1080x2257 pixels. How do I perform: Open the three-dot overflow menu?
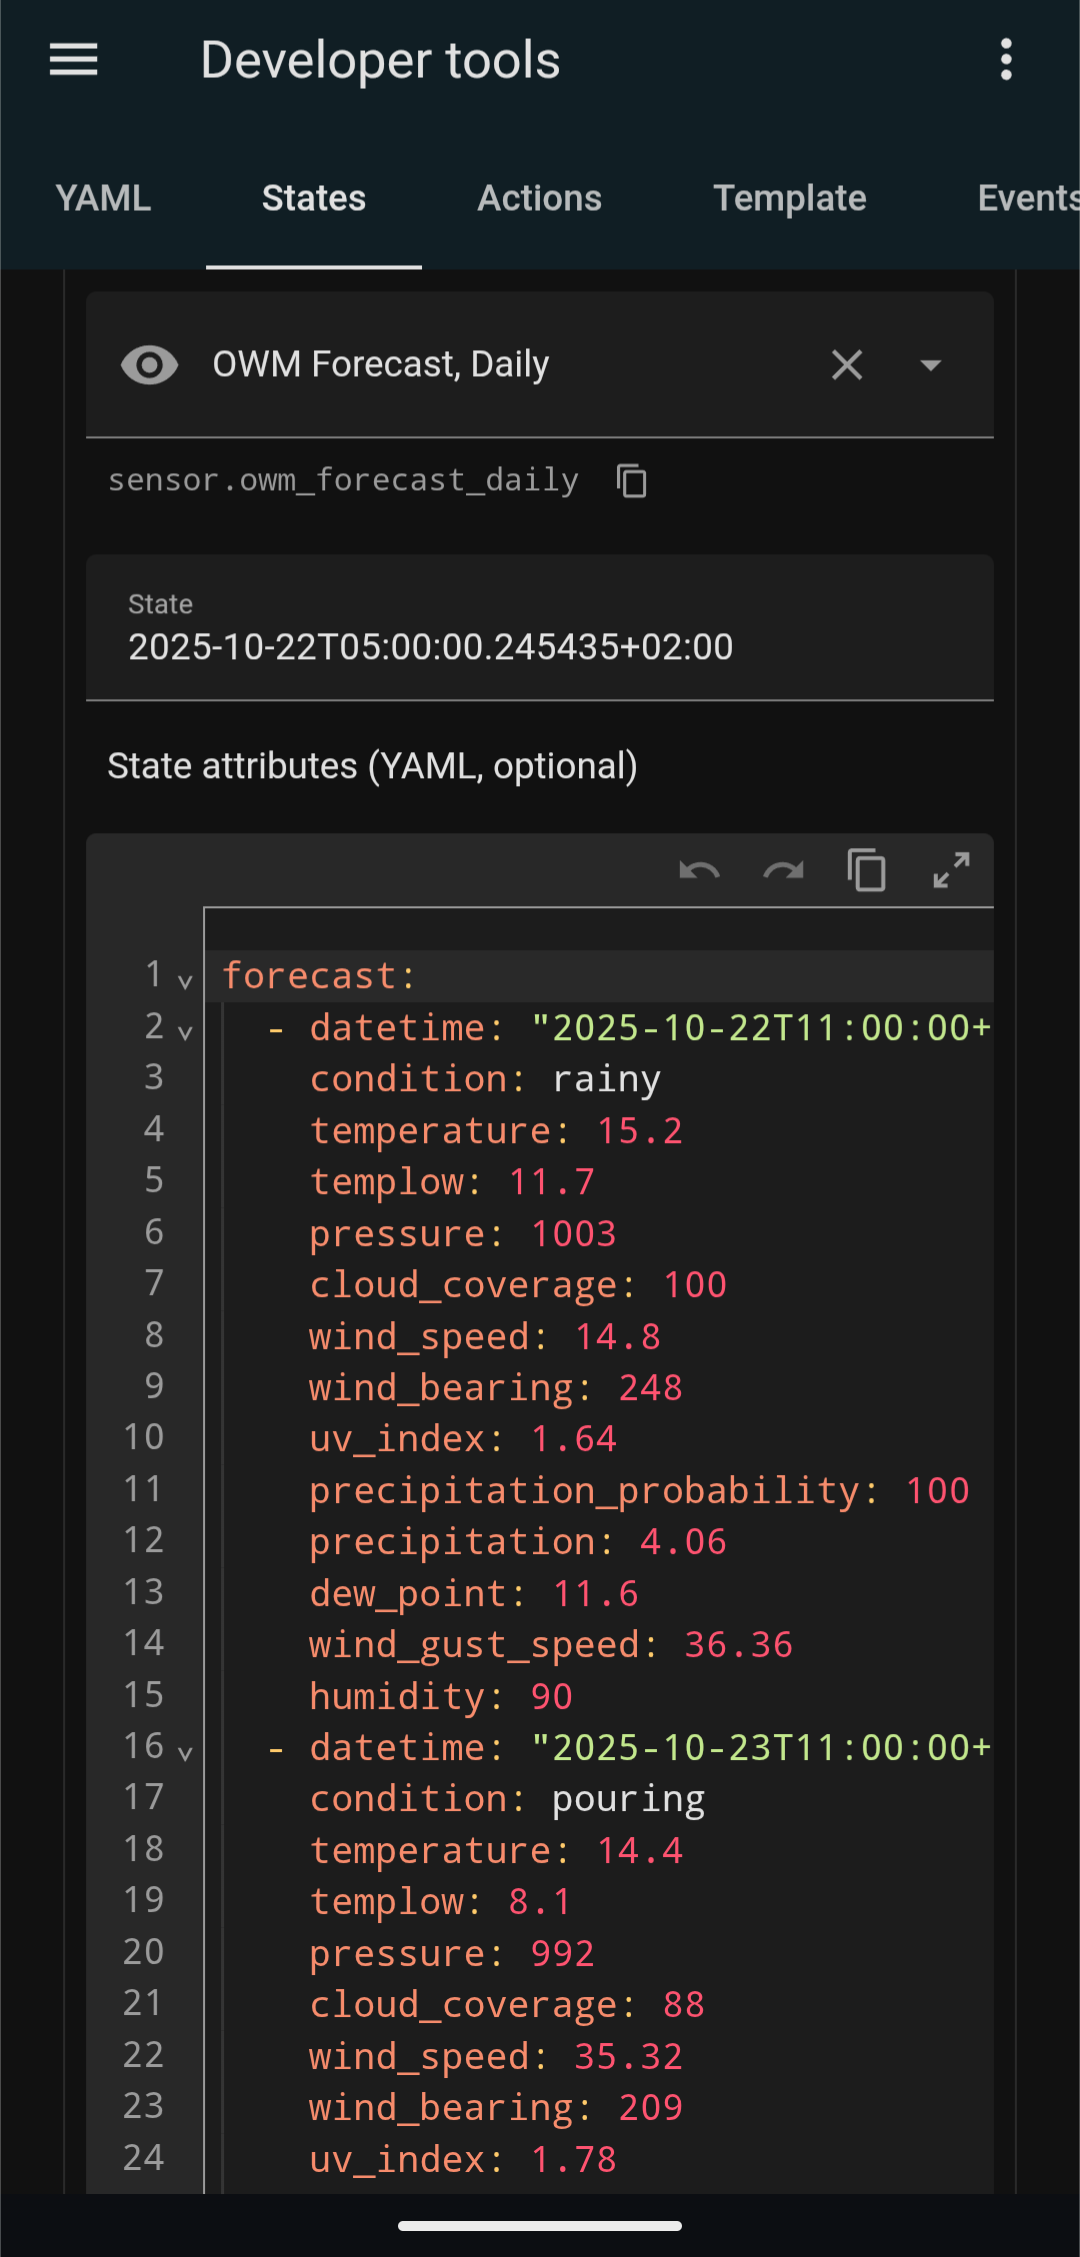tap(1006, 60)
